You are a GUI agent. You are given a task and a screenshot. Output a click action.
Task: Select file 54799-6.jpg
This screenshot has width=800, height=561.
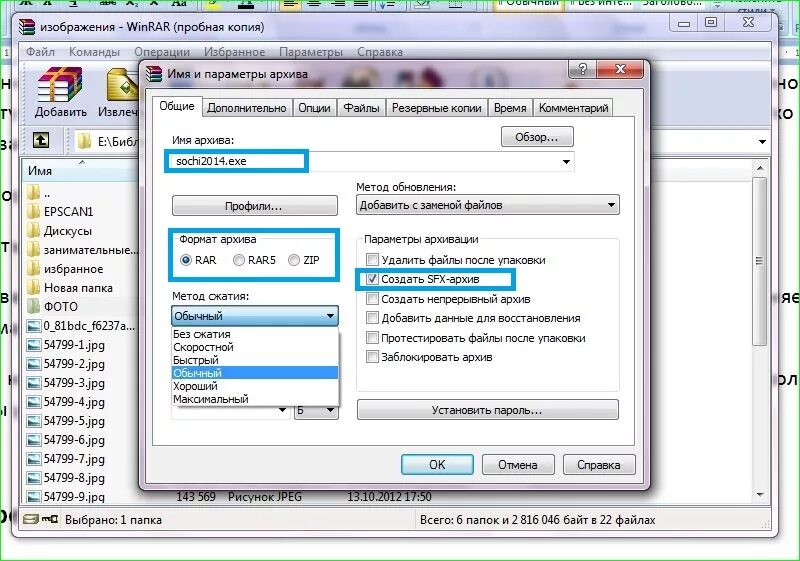(66, 440)
